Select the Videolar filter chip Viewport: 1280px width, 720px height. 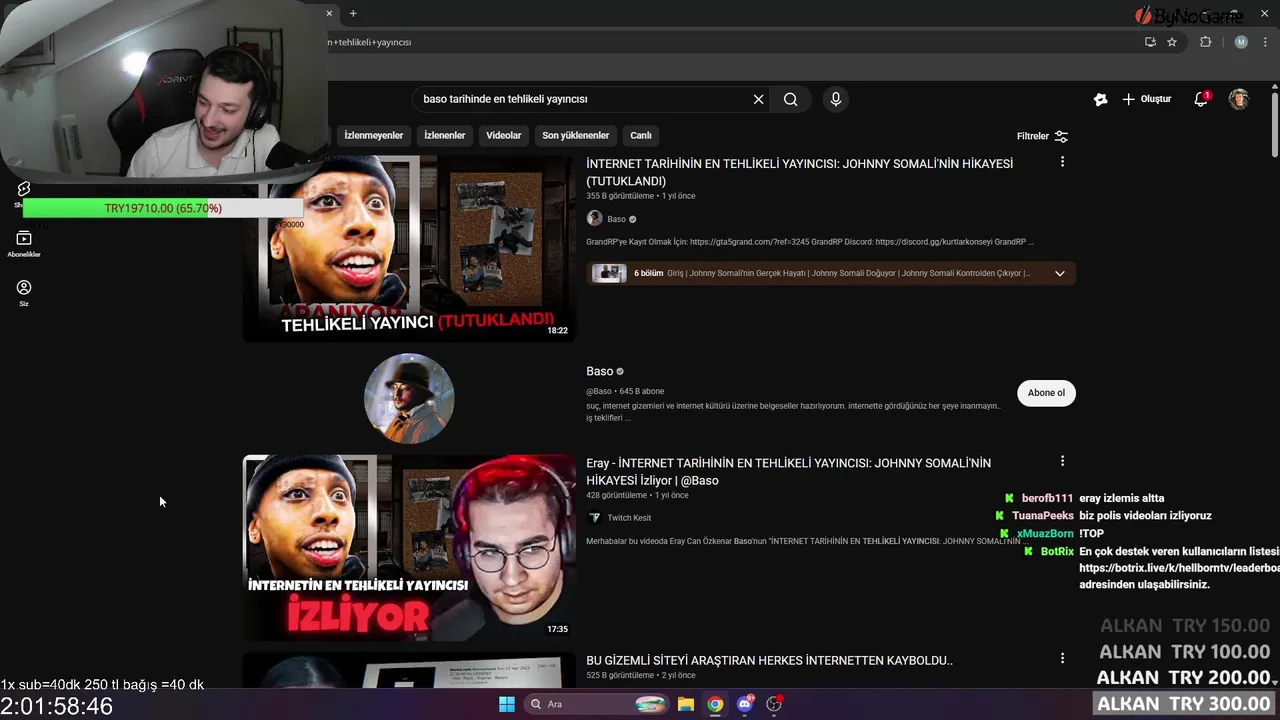pyautogui.click(x=504, y=135)
